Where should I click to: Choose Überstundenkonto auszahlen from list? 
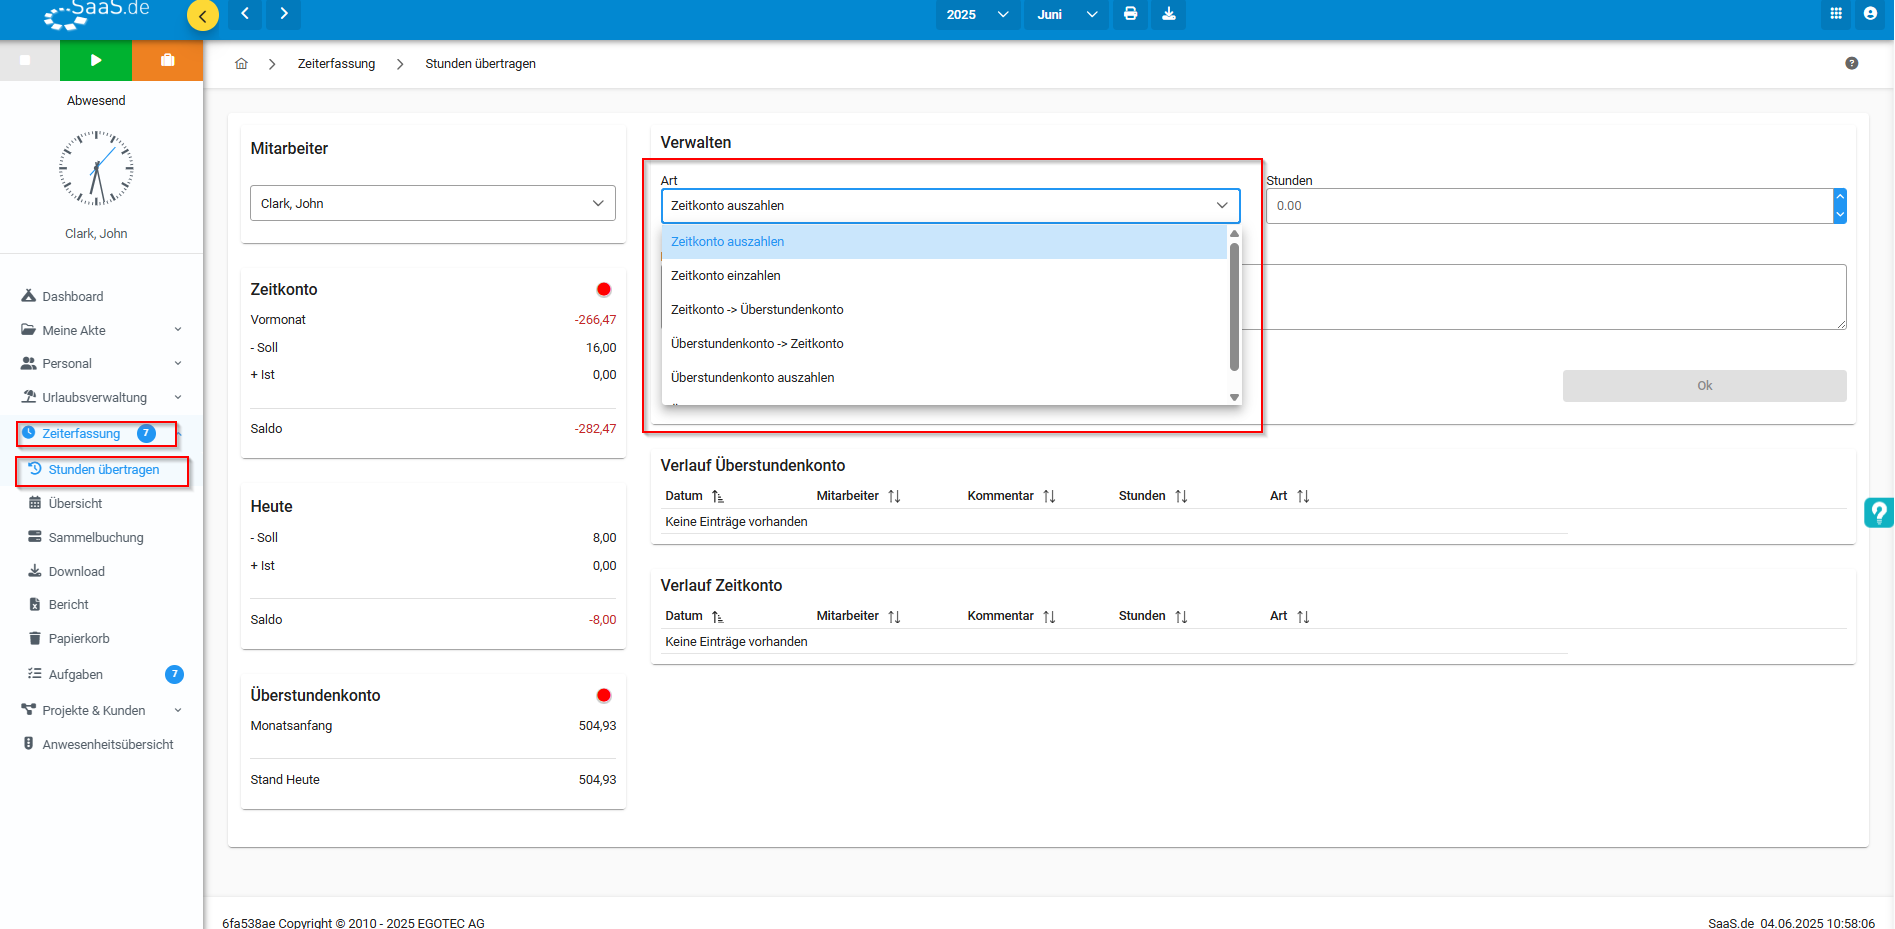point(752,378)
